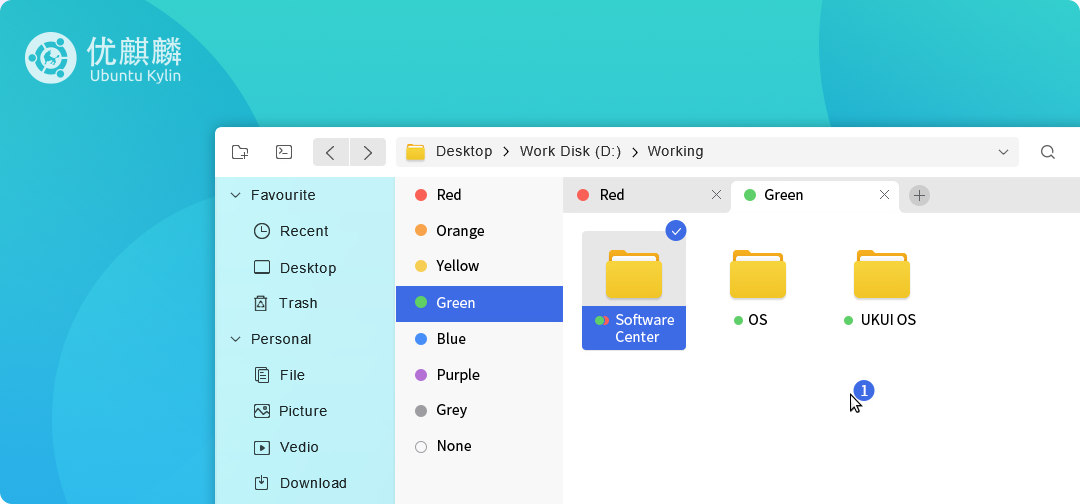The width and height of the screenshot is (1080, 504).
Task: Collapse the Personal section
Action: tap(236, 339)
